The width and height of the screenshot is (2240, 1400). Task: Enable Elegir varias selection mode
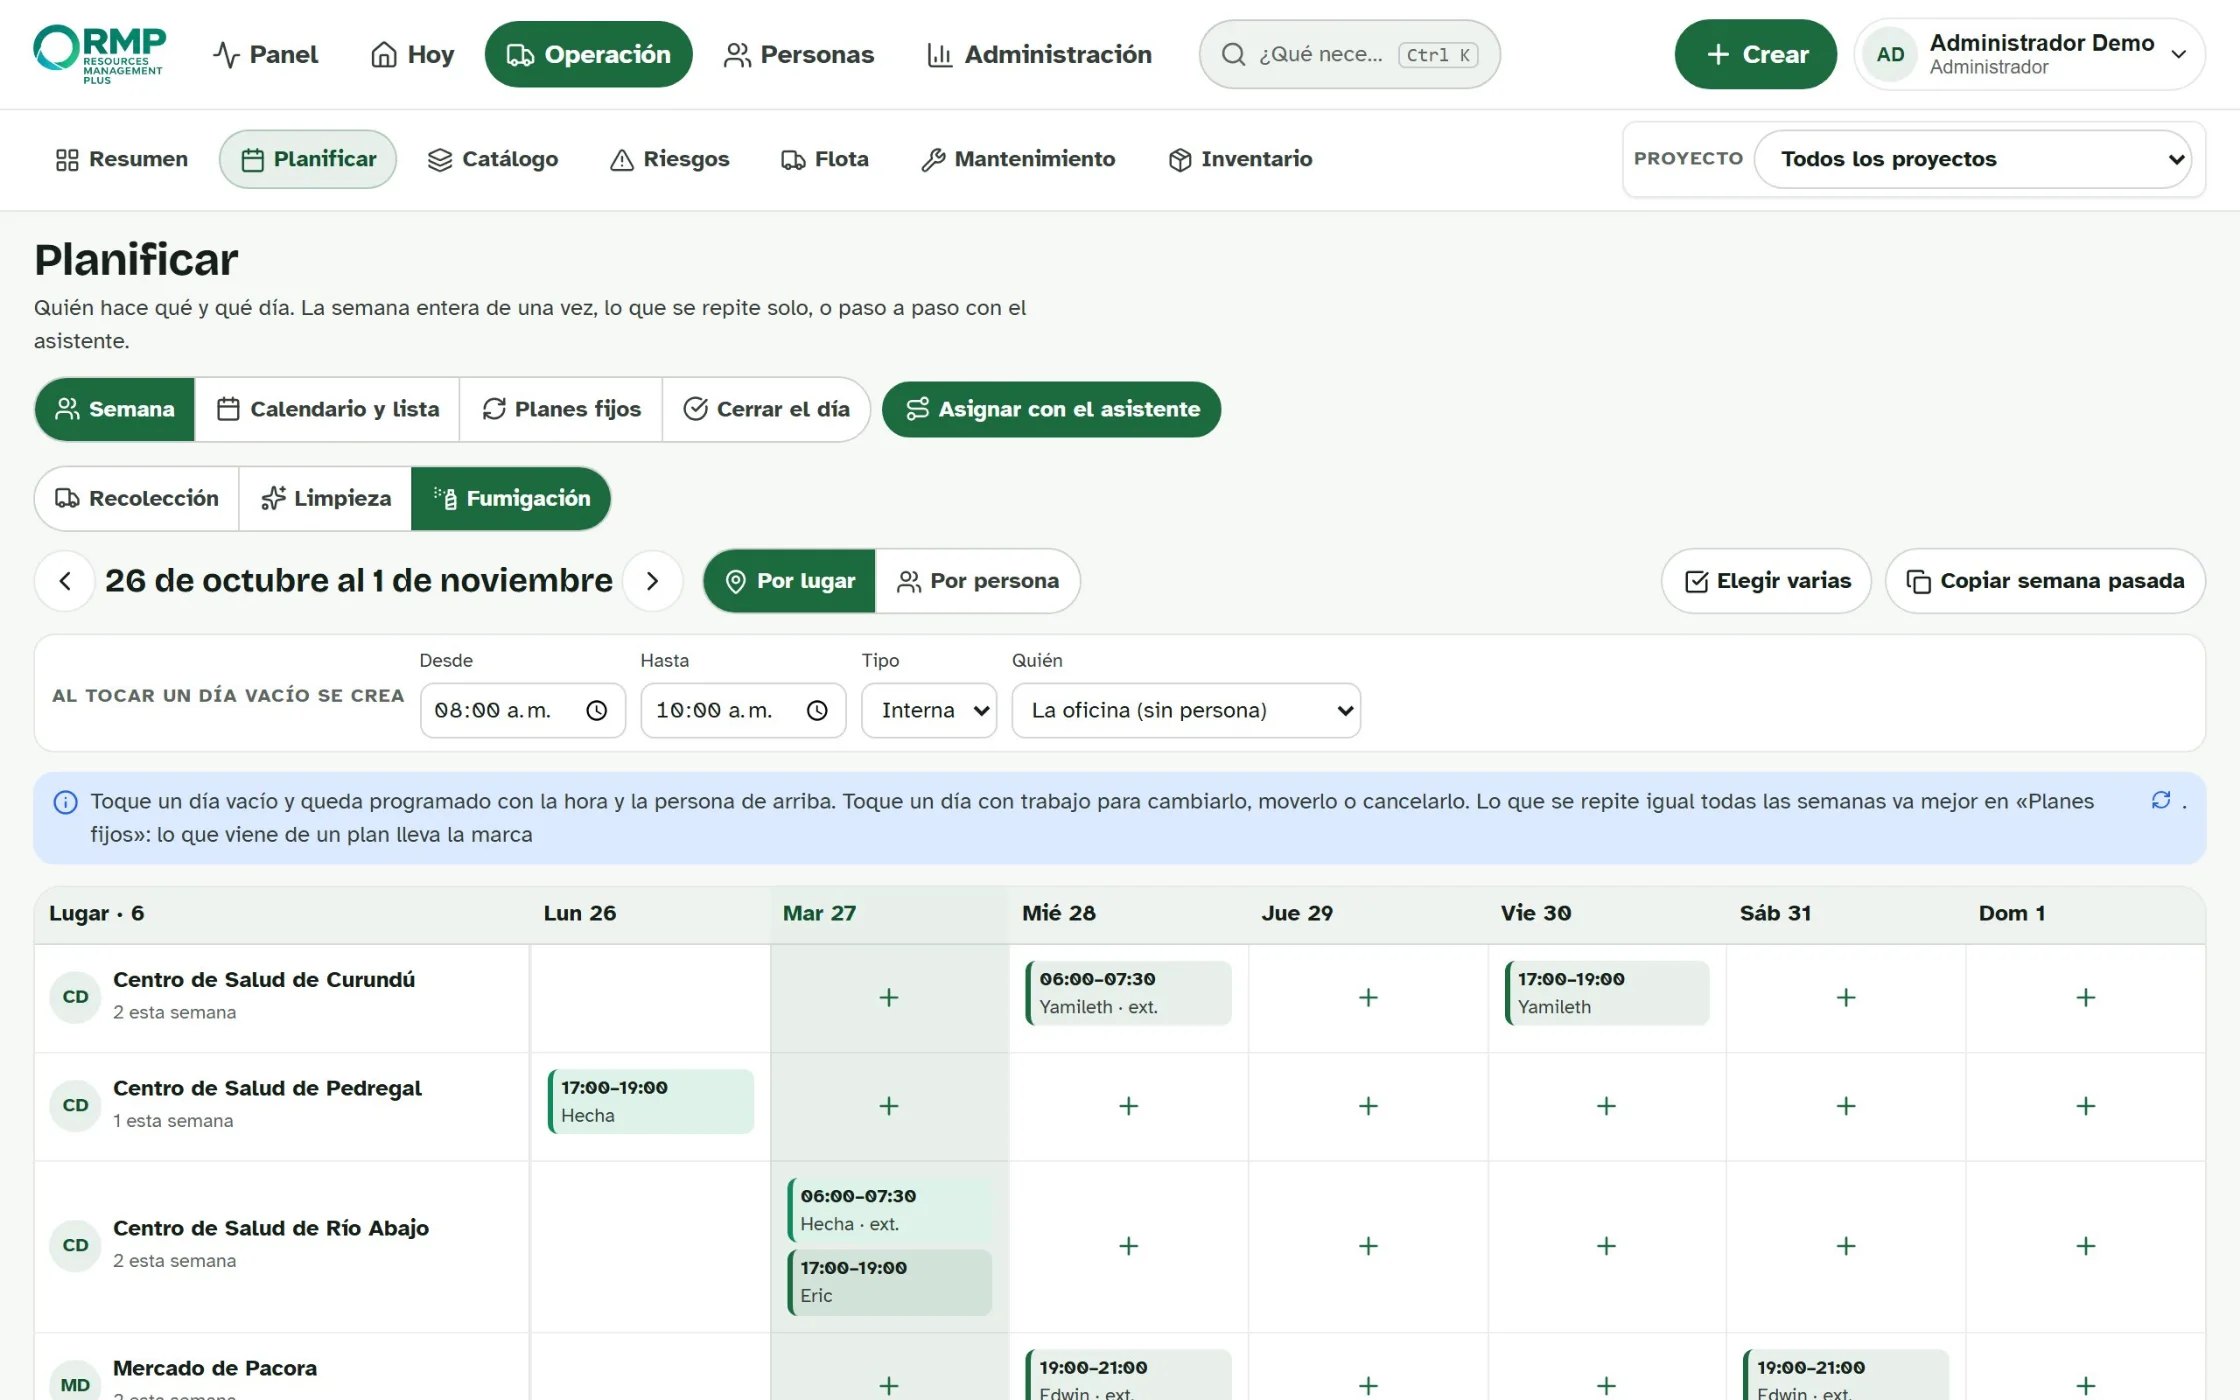click(1767, 581)
